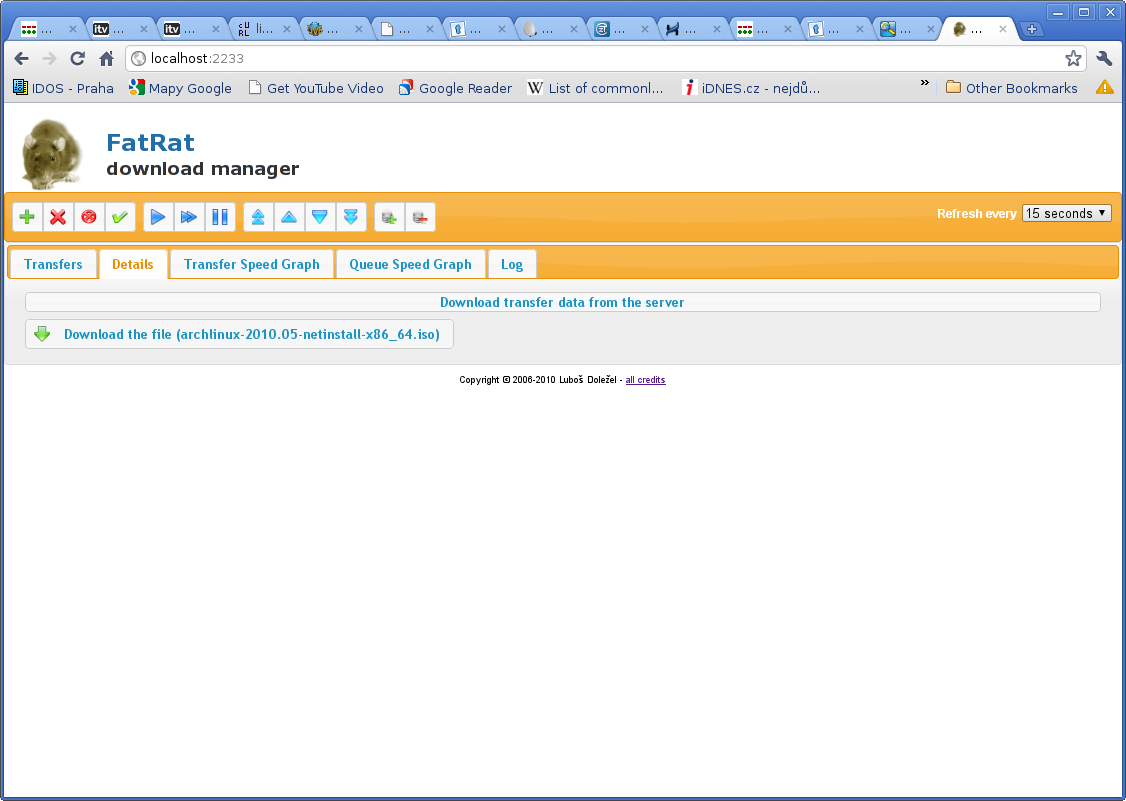This screenshot has height=801, width=1126.
Task: Click the blue play resume transfer icon
Action: coord(158,217)
